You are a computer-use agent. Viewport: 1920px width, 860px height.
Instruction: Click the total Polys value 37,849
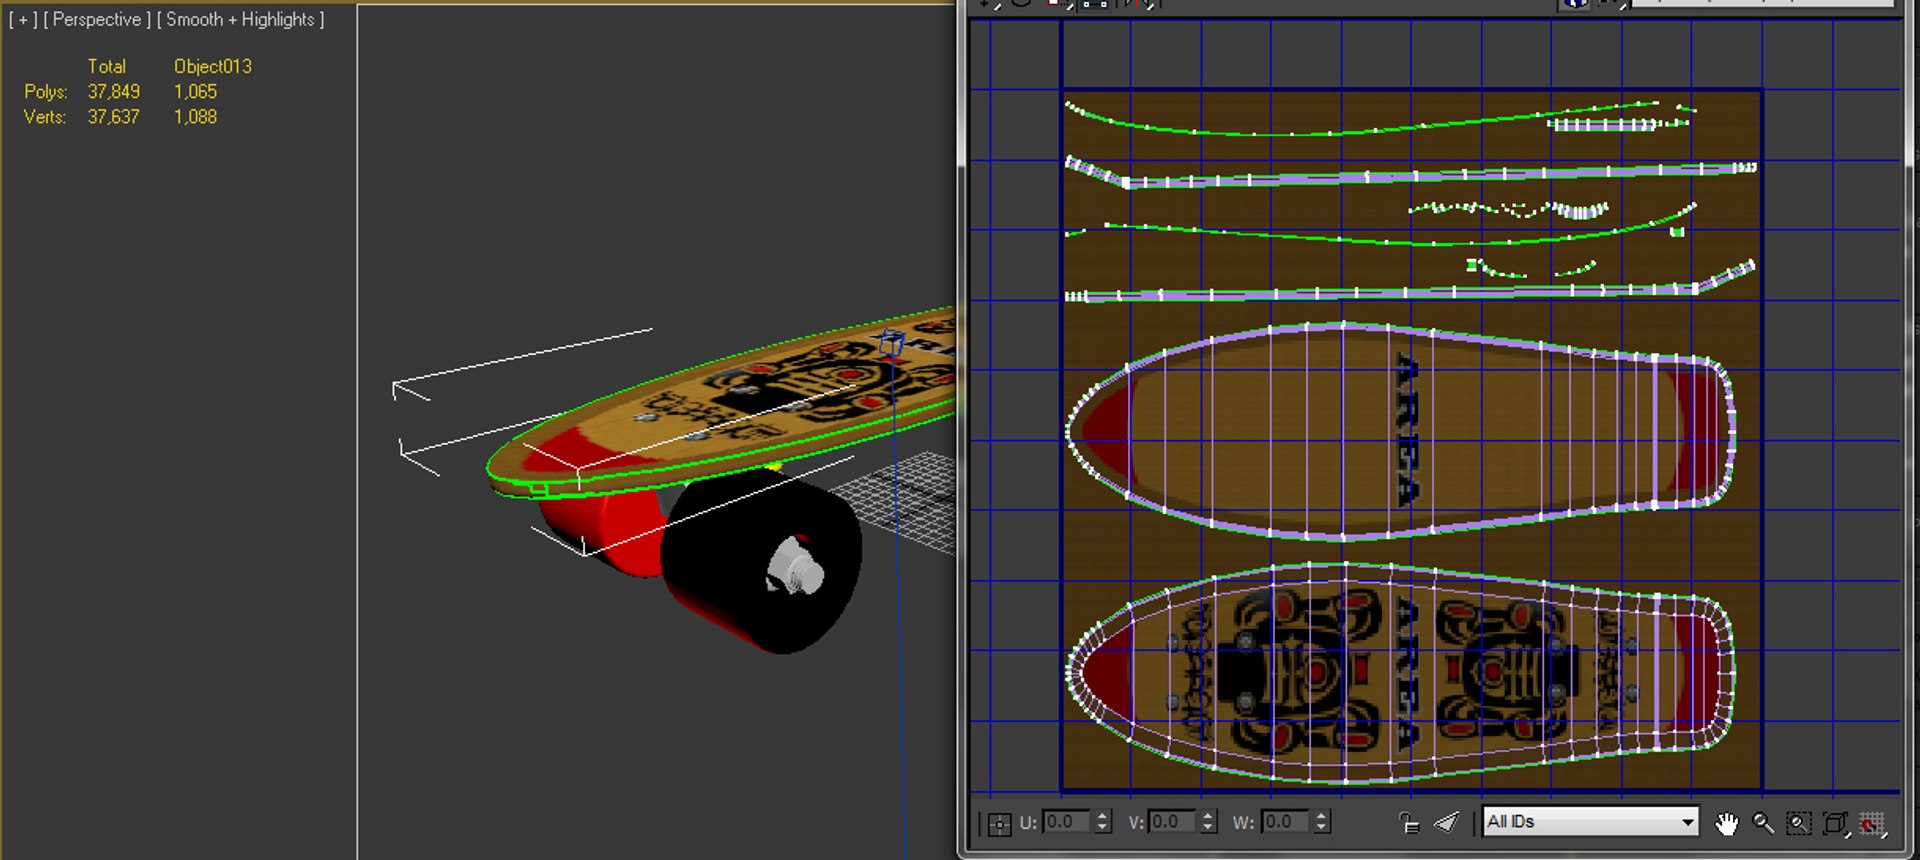[114, 92]
